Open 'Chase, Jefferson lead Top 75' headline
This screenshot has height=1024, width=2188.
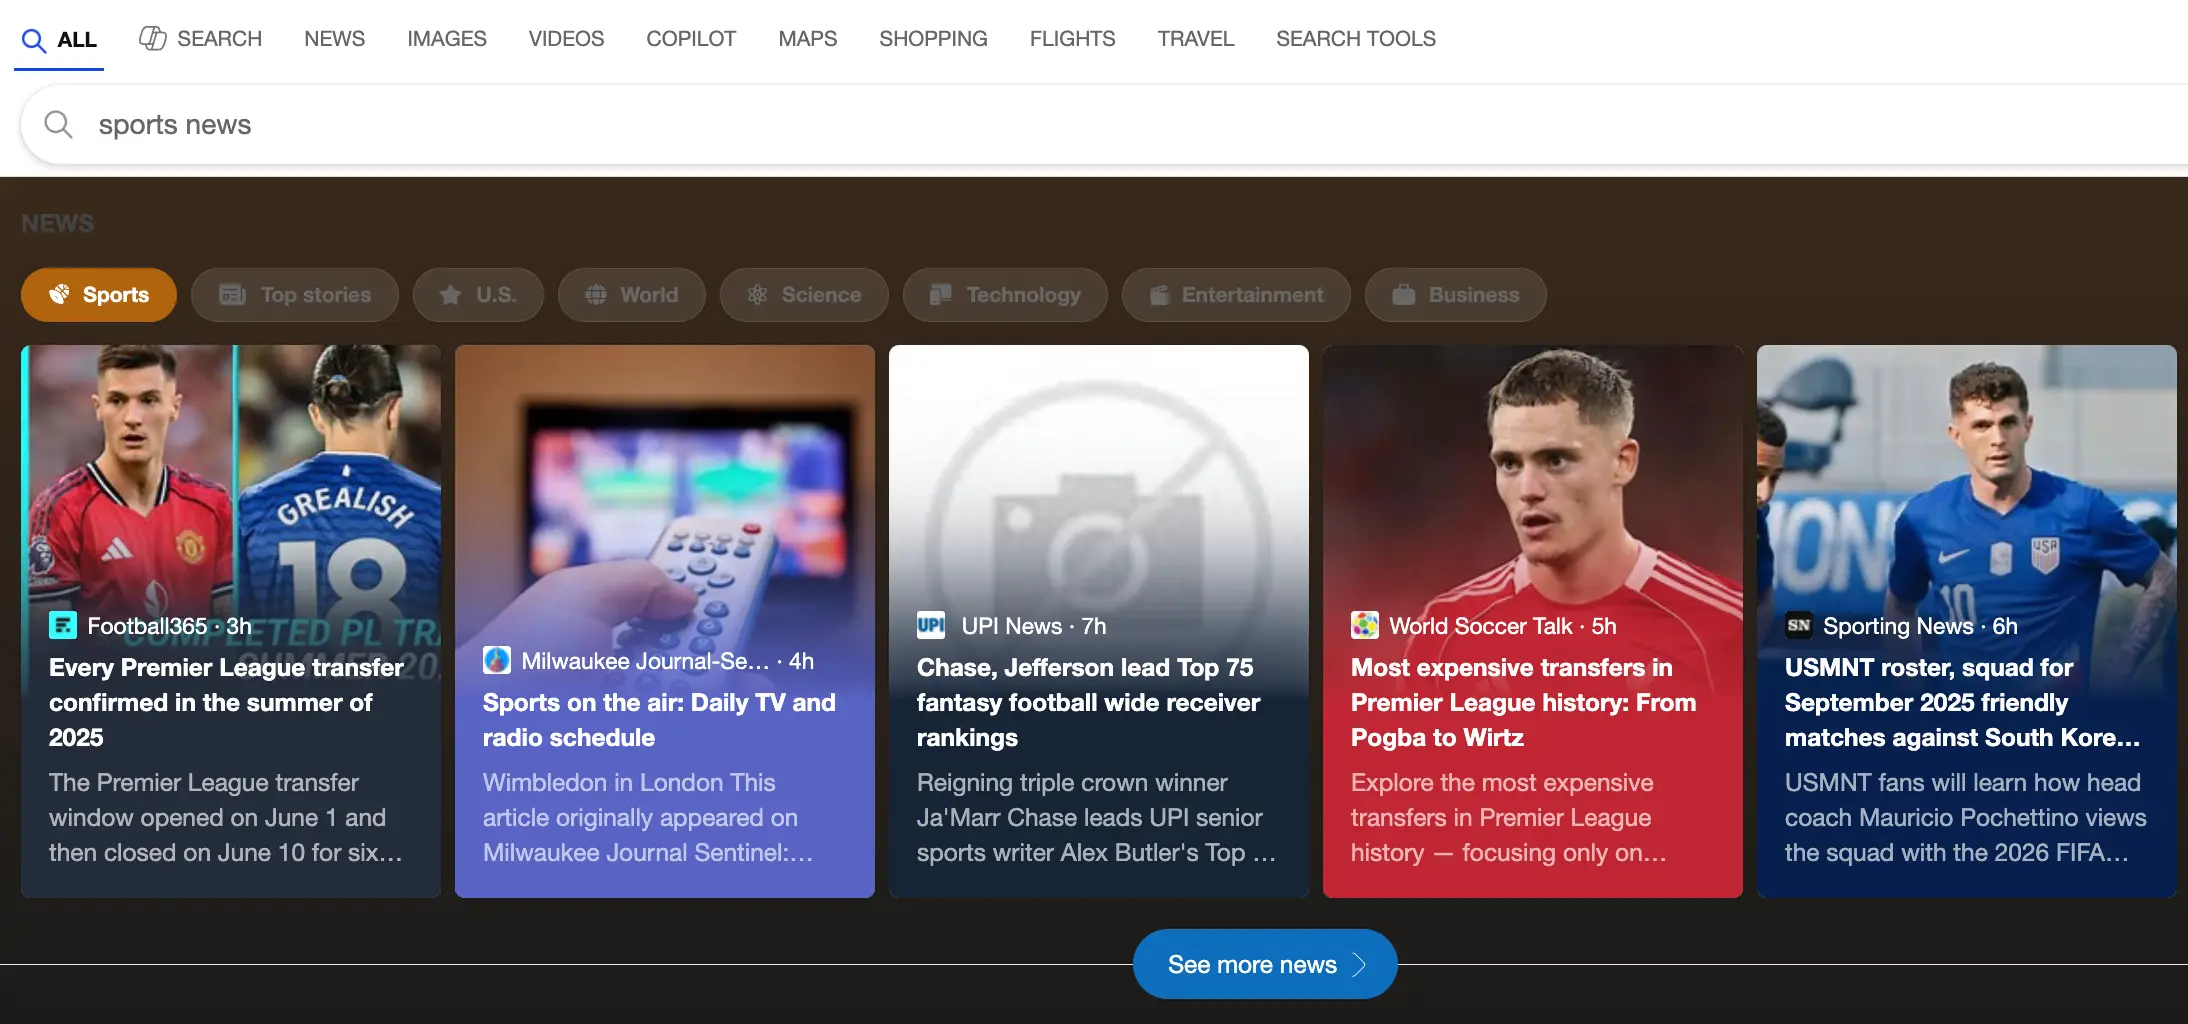1088,702
